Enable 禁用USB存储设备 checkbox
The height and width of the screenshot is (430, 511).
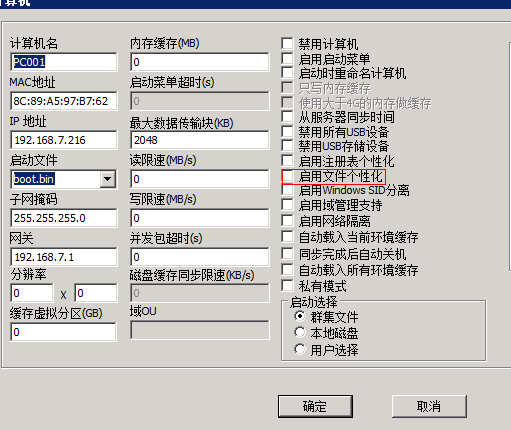coord(287,146)
